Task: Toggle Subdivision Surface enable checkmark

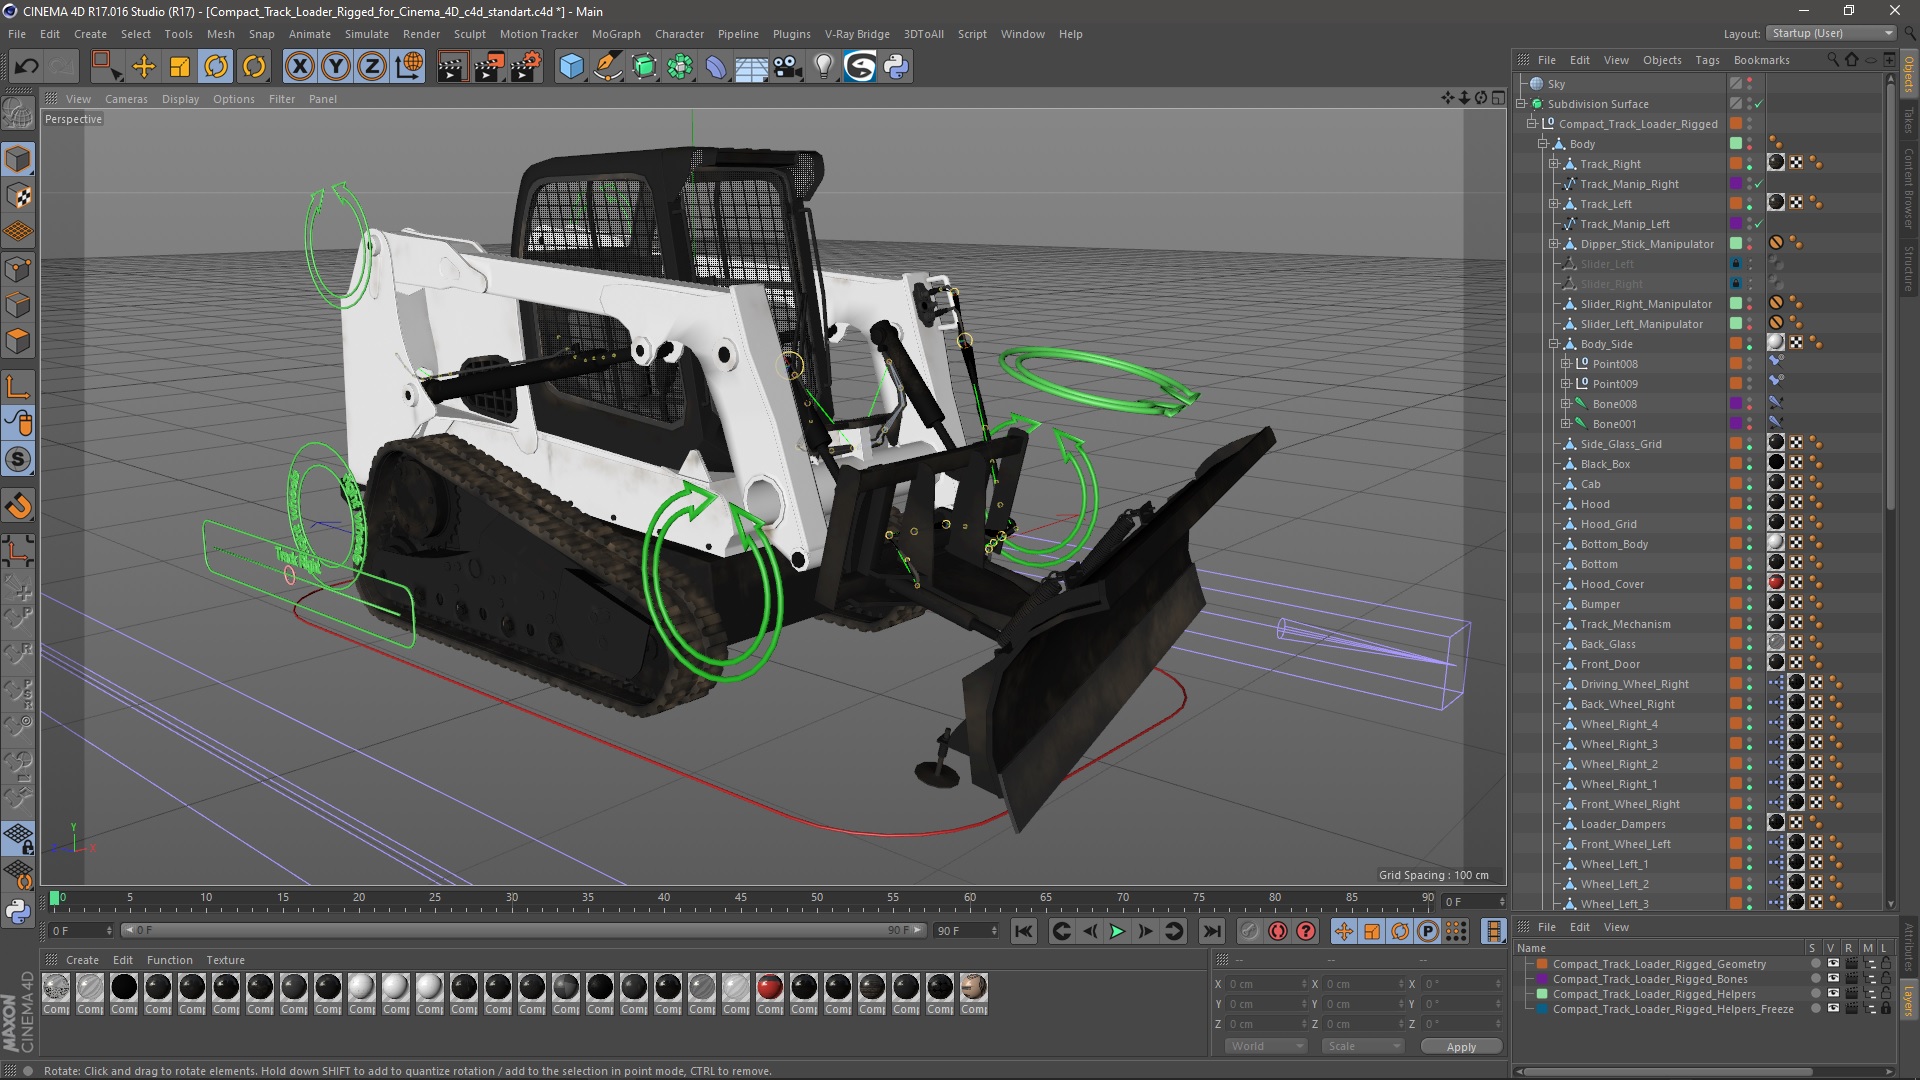Action: [1758, 104]
